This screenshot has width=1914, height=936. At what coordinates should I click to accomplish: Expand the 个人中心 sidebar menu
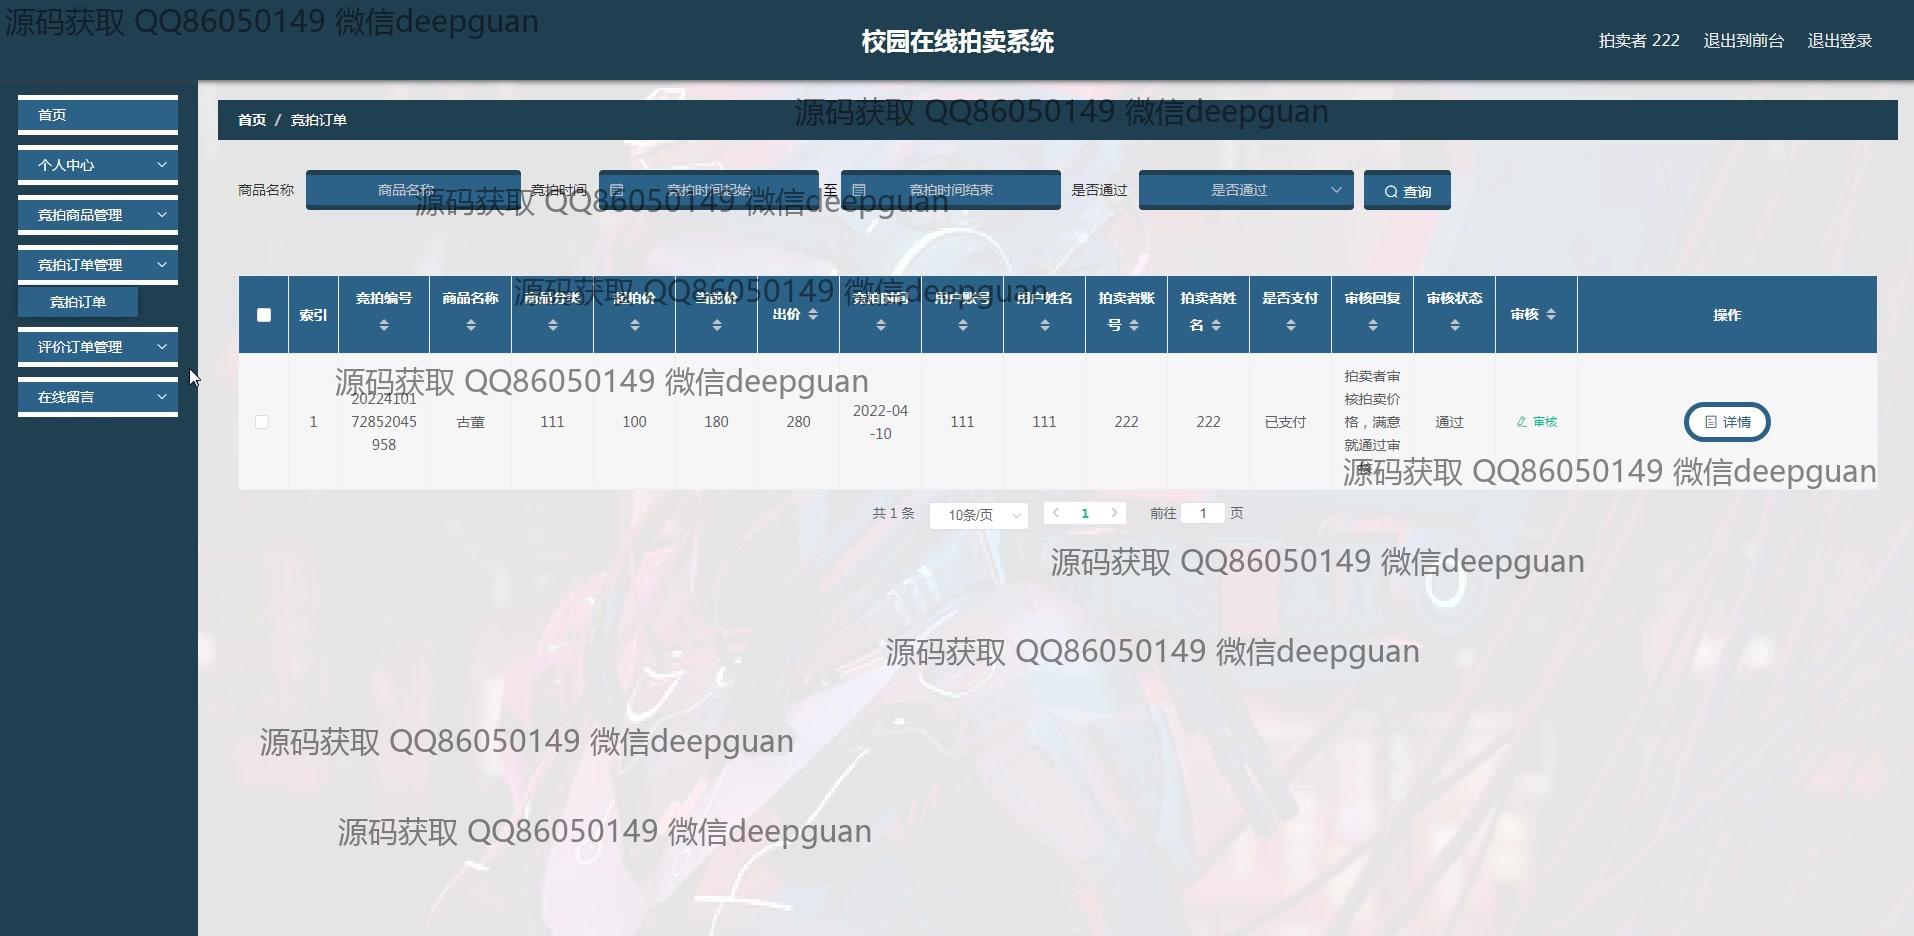pos(98,165)
